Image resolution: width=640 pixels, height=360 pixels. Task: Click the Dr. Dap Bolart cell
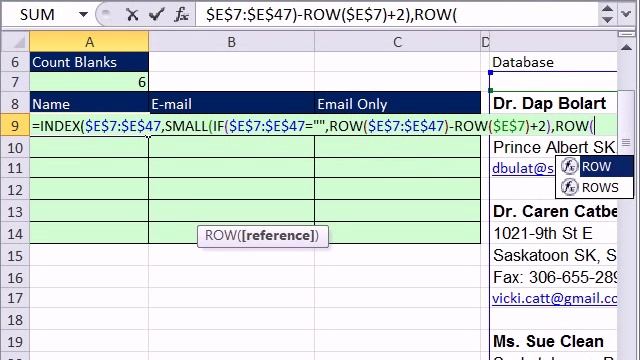553,103
